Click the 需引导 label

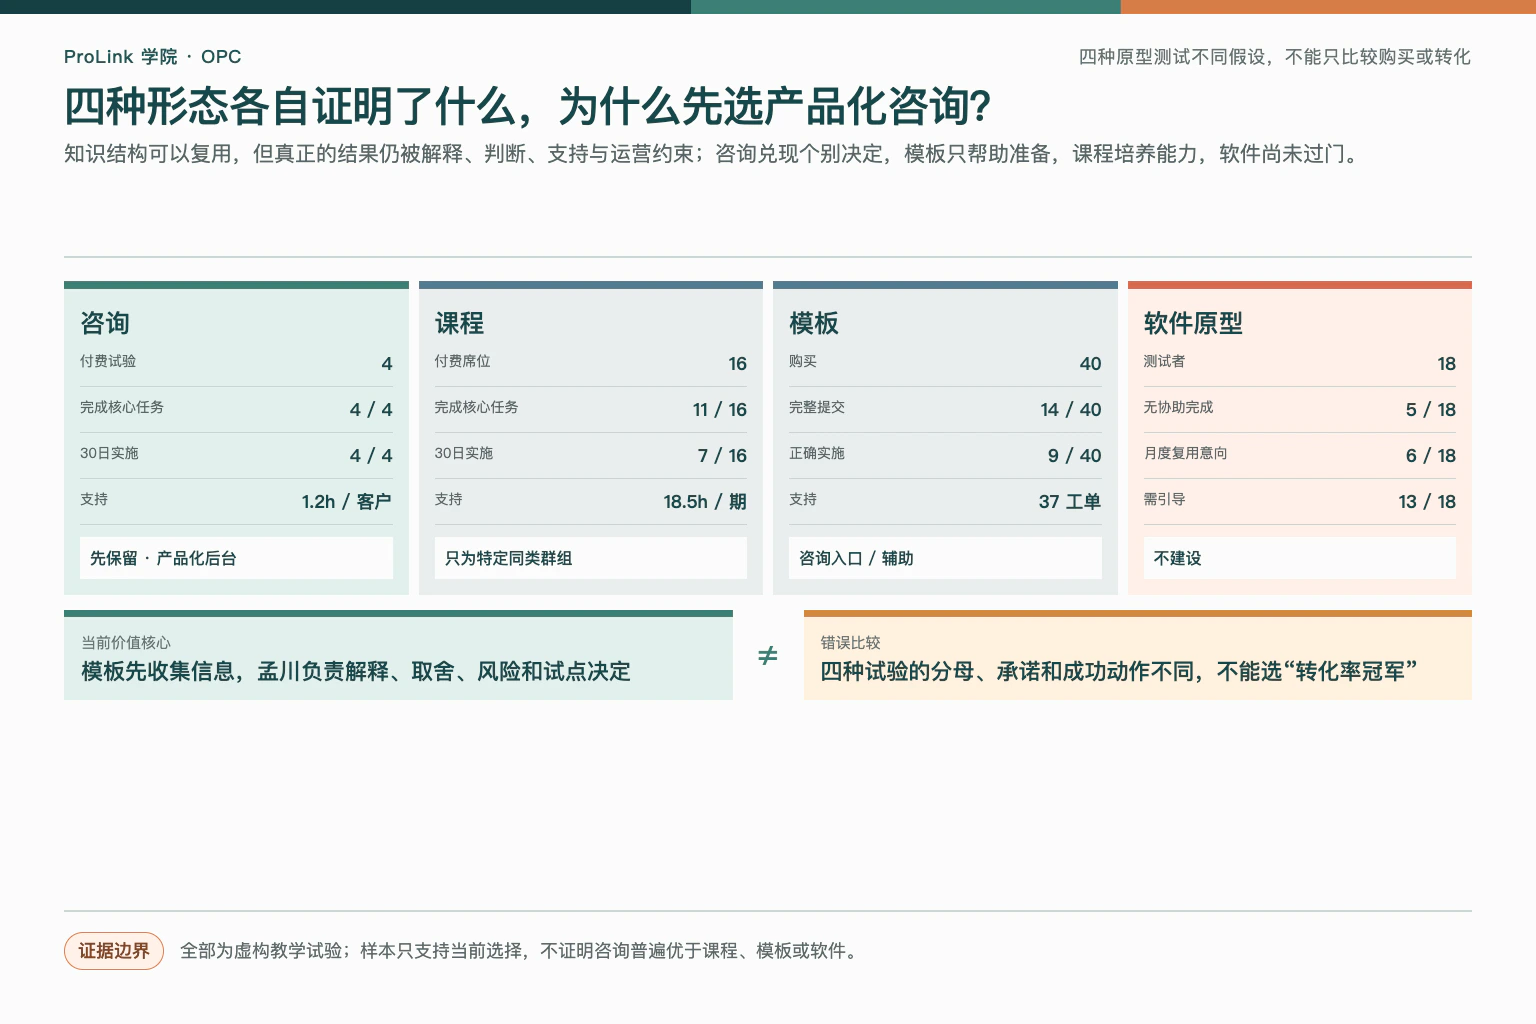1165,499
